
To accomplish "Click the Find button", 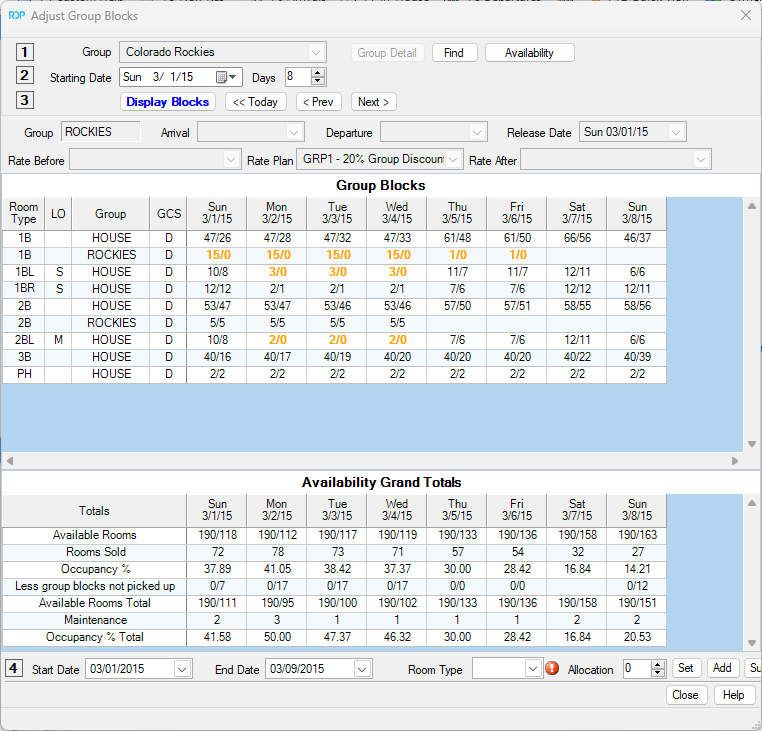I will click(454, 53).
